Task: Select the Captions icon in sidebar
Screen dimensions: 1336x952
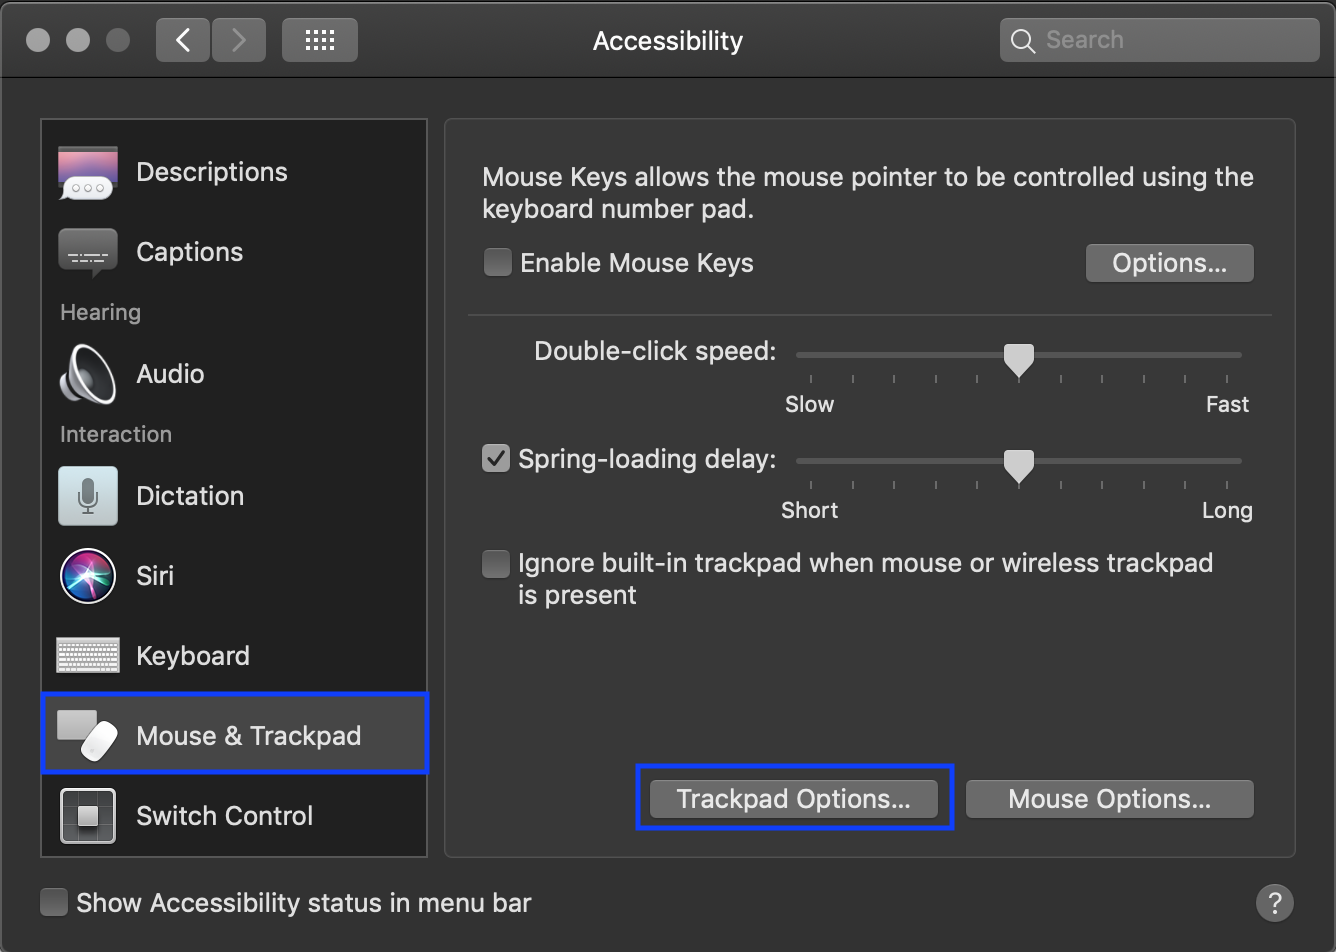Action: (88, 252)
